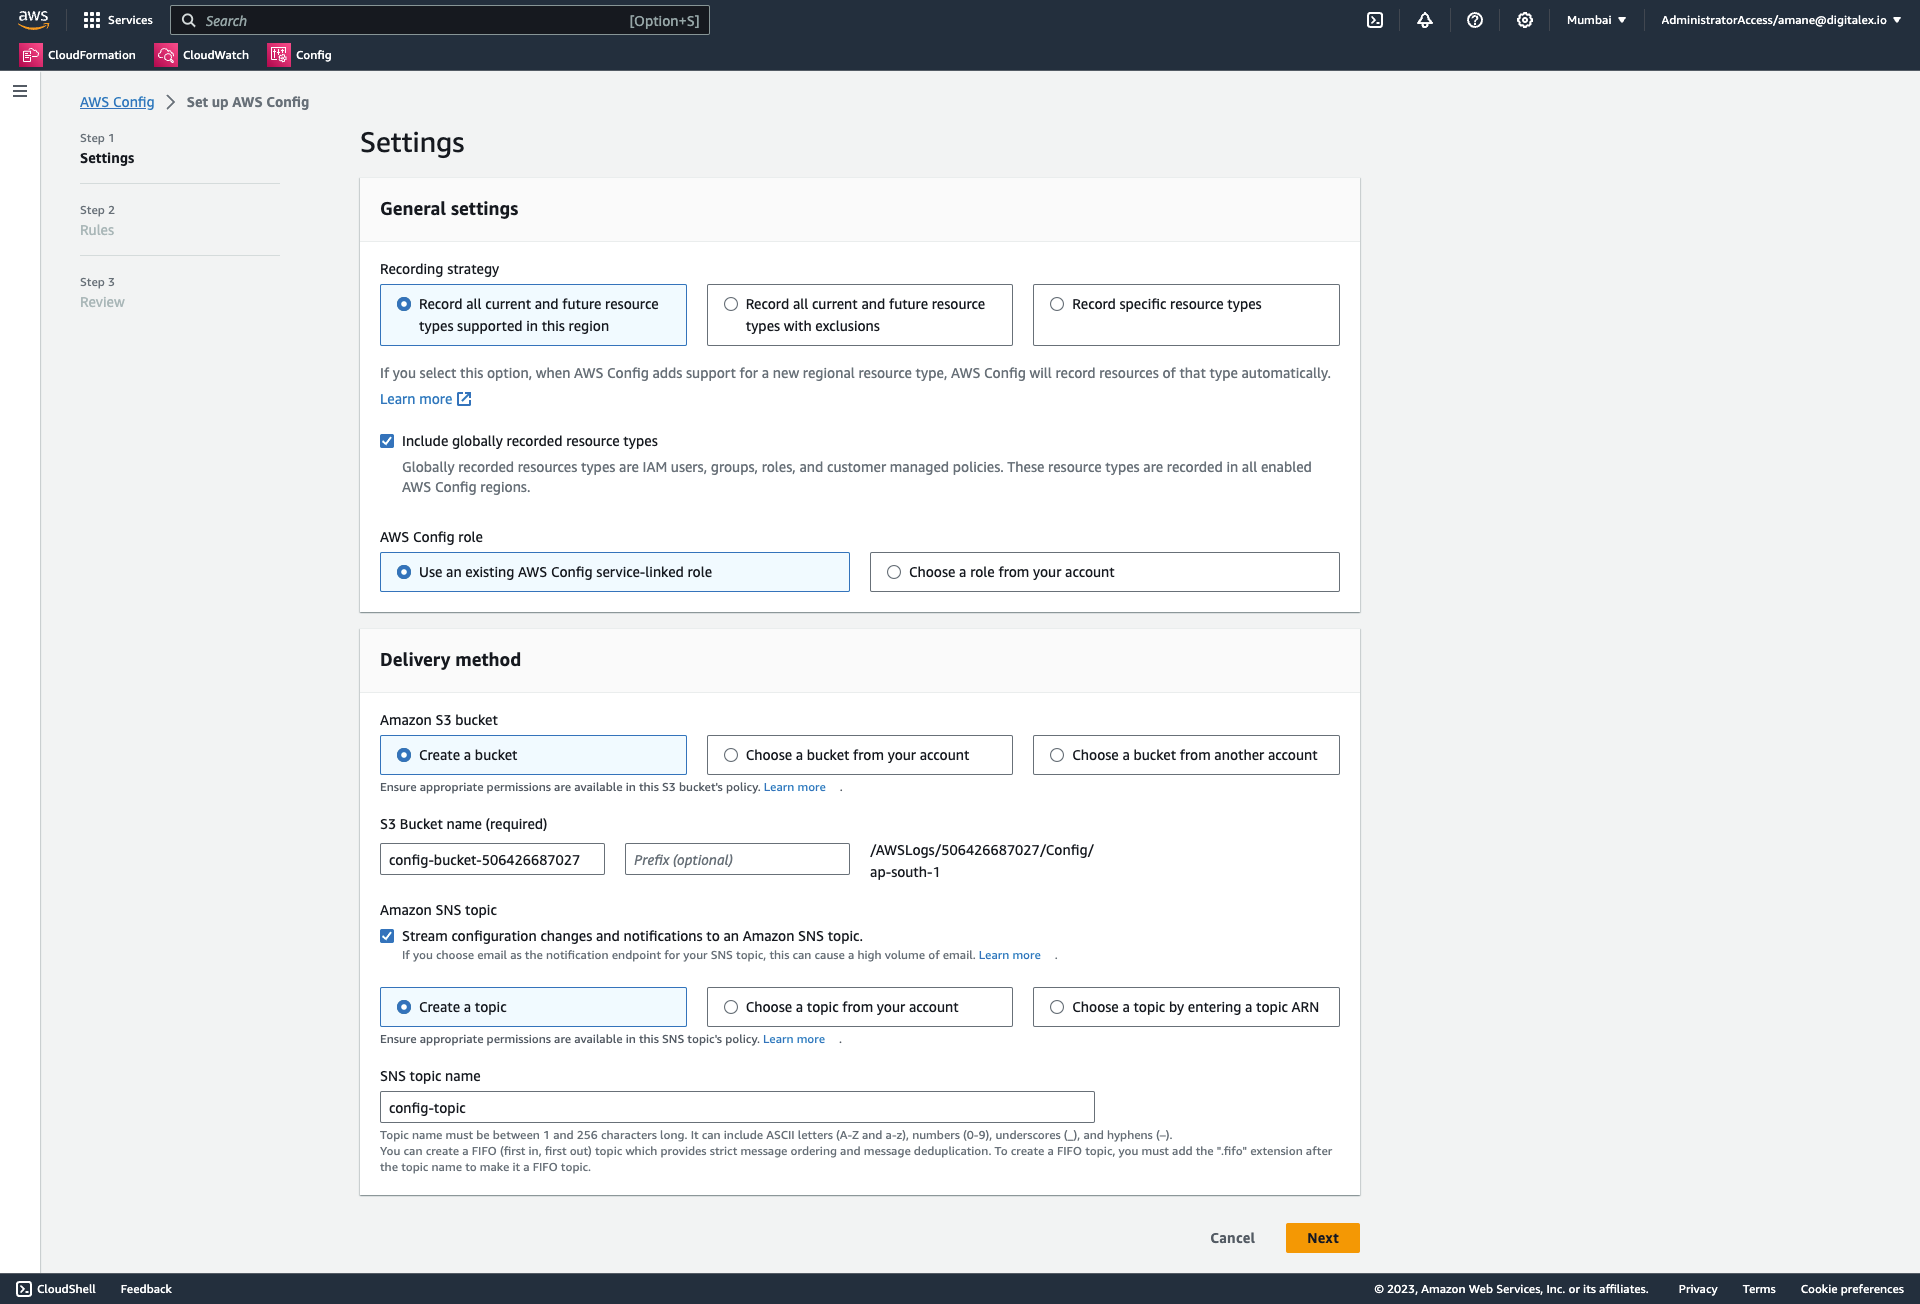Click the SNS topic name input field
This screenshot has height=1304, width=1920.
737,1107
